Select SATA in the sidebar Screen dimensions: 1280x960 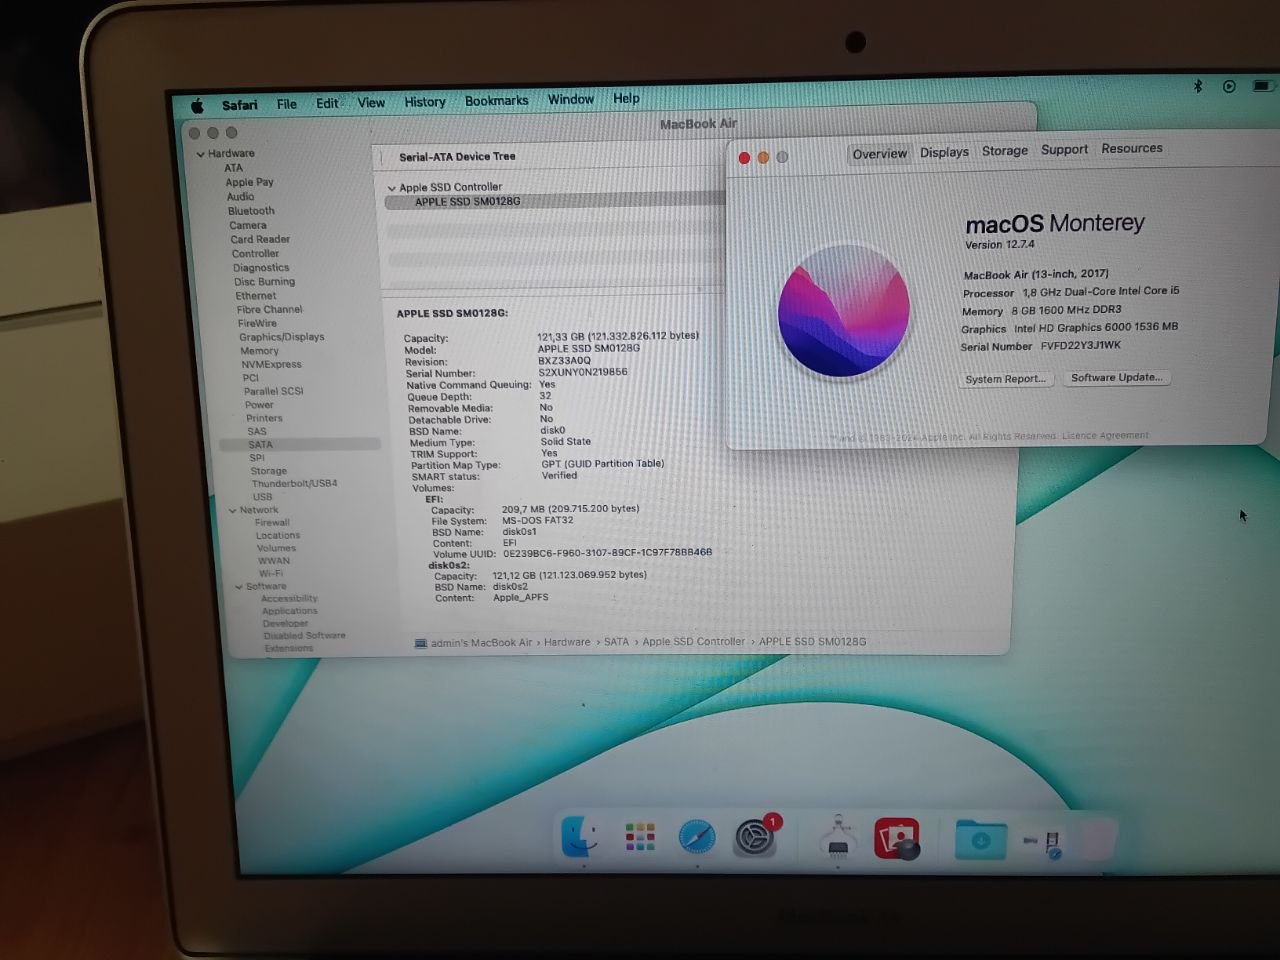coord(260,445)
